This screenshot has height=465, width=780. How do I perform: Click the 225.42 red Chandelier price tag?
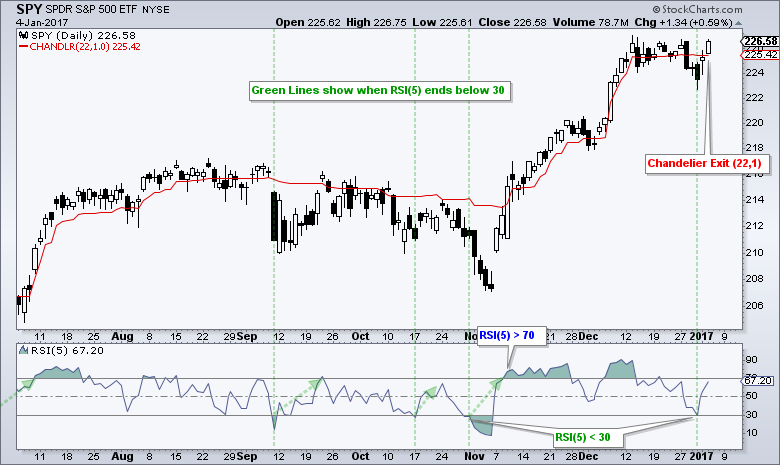tap(761, 55)
